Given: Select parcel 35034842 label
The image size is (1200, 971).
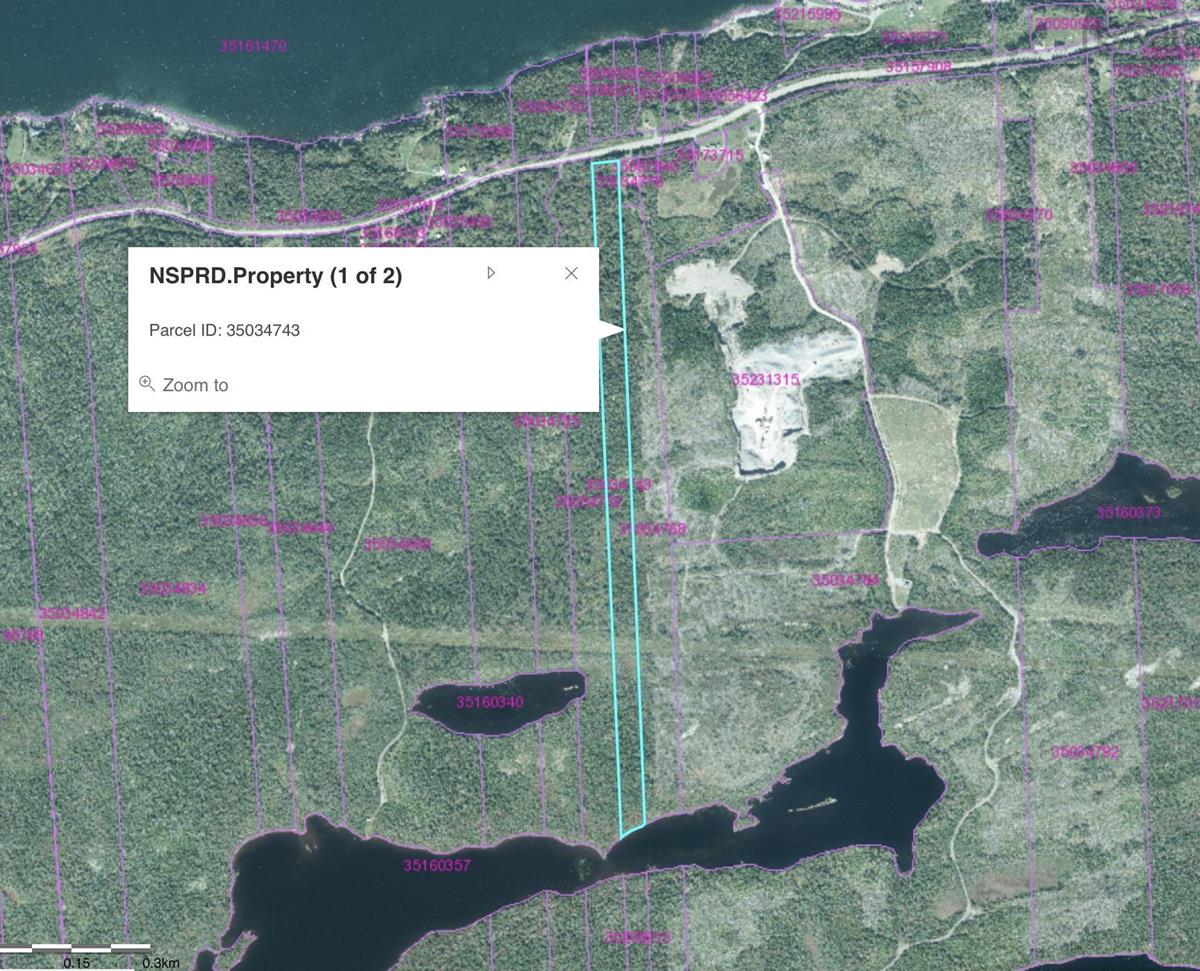Looking at the screenshot, I should 72,613.
